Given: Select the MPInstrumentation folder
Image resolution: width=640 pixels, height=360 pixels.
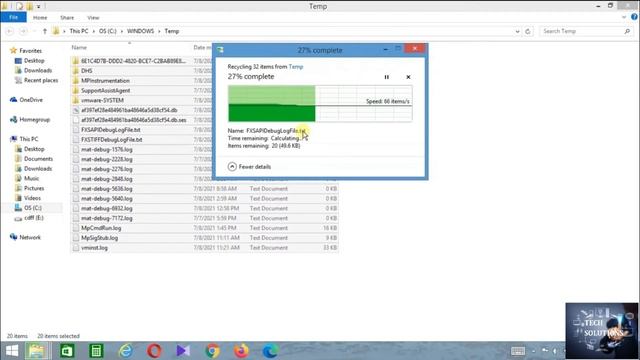Looking at the screenshot, I should click(105, 80).
